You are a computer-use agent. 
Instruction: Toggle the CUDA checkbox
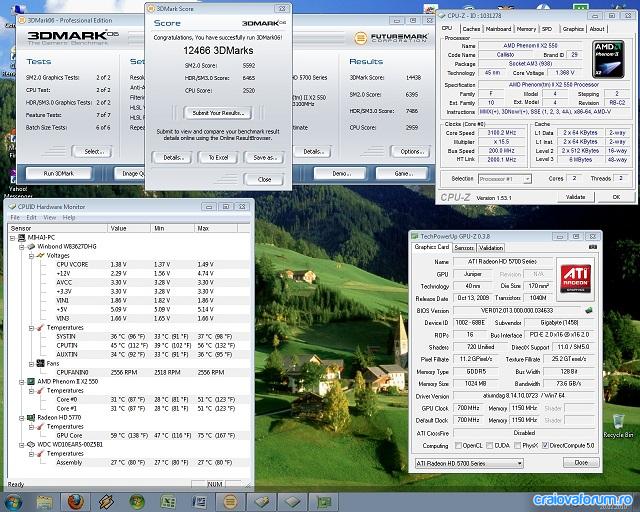pos(489,445)
